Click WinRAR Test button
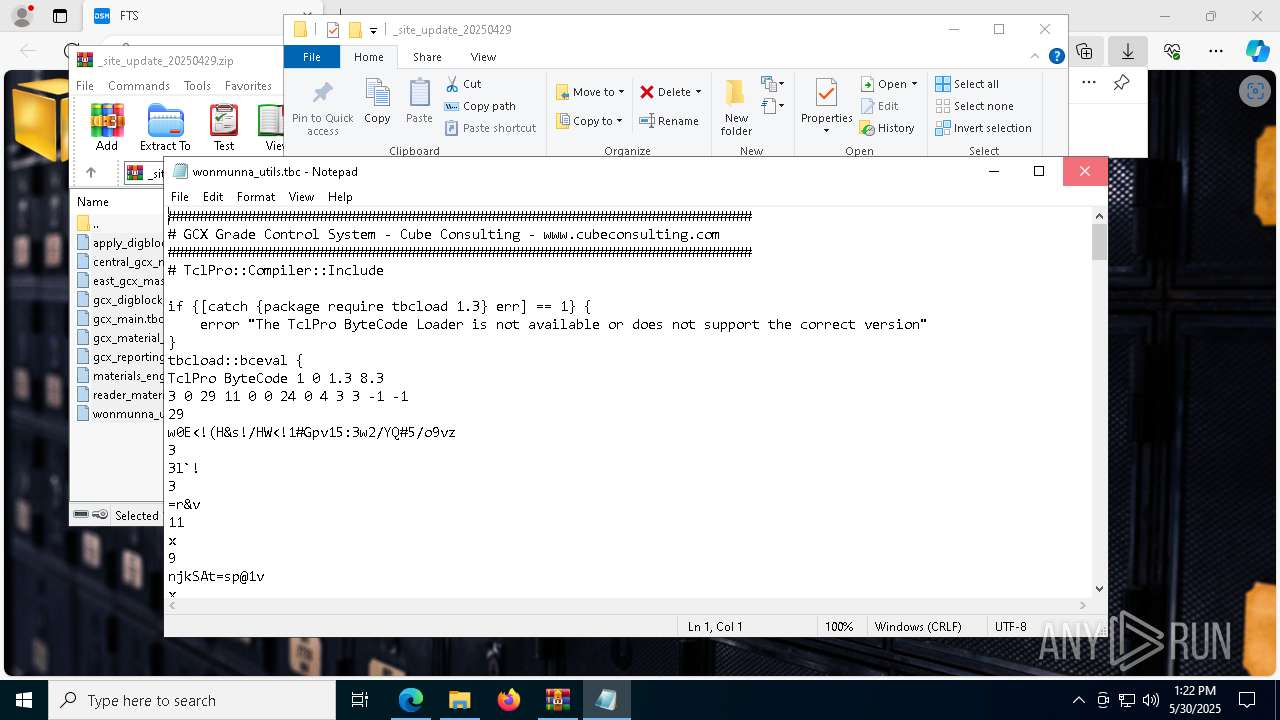The width and height of the screenshot is (1280, 720). tap(224, 128)
